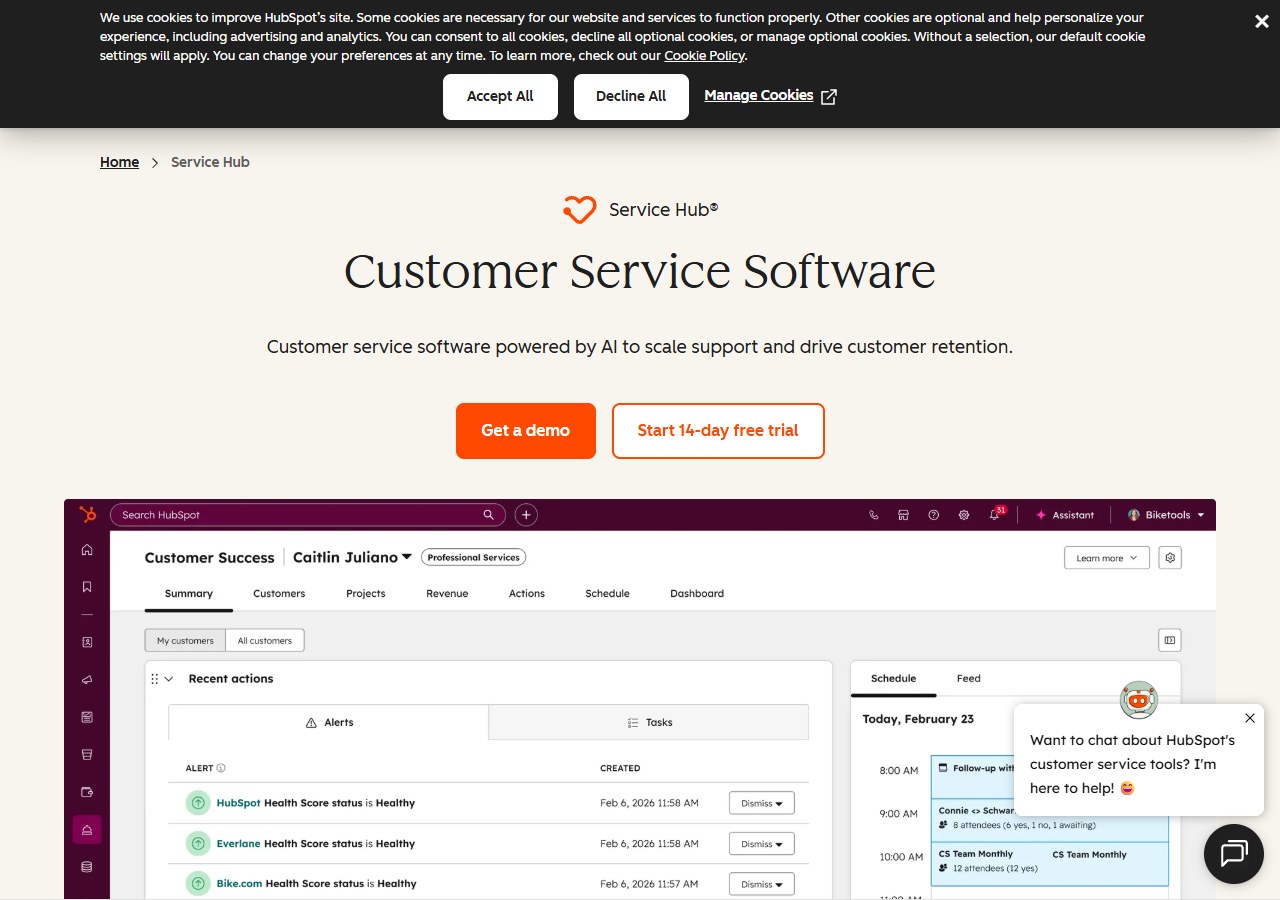Select the Schedule tab in the side panel
This screenshot has height=900, width=1280.
click(893, 678)
